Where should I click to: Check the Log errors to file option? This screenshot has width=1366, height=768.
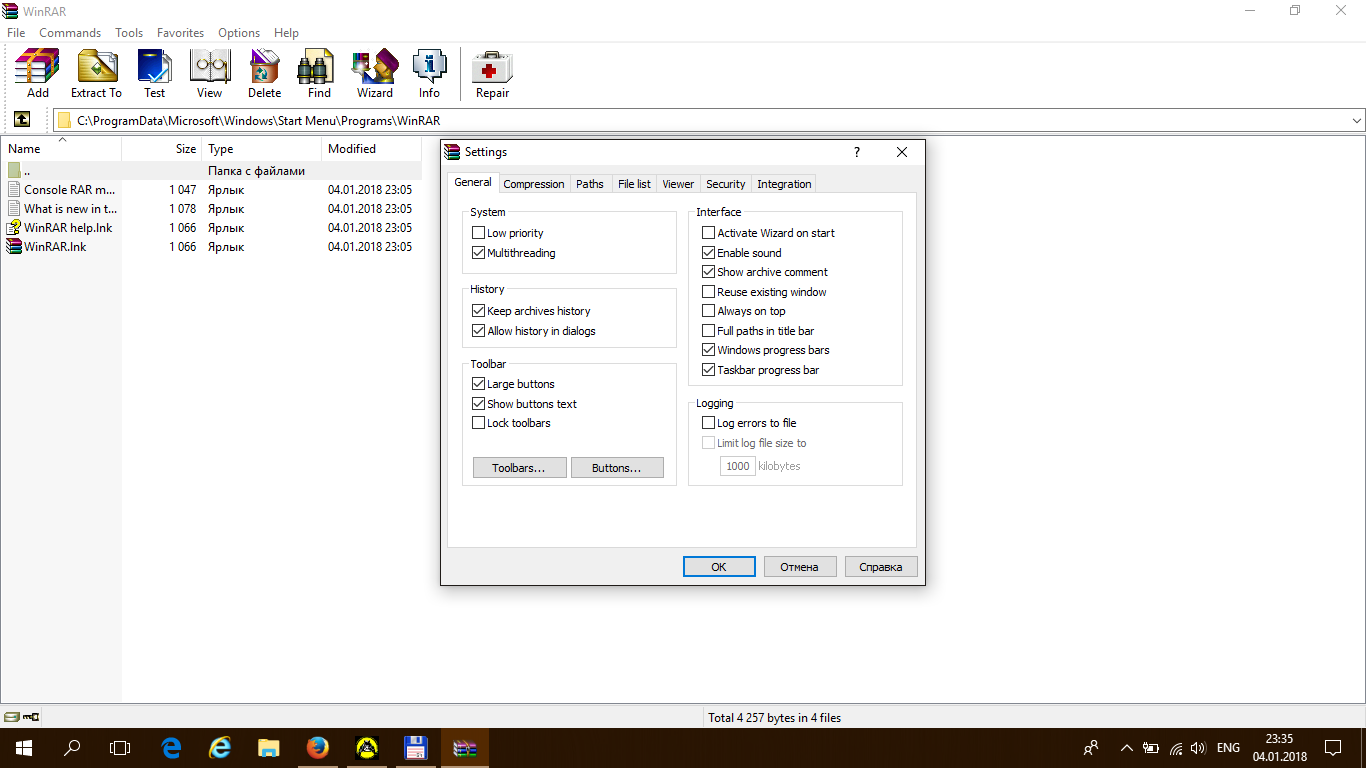[708, 422]
